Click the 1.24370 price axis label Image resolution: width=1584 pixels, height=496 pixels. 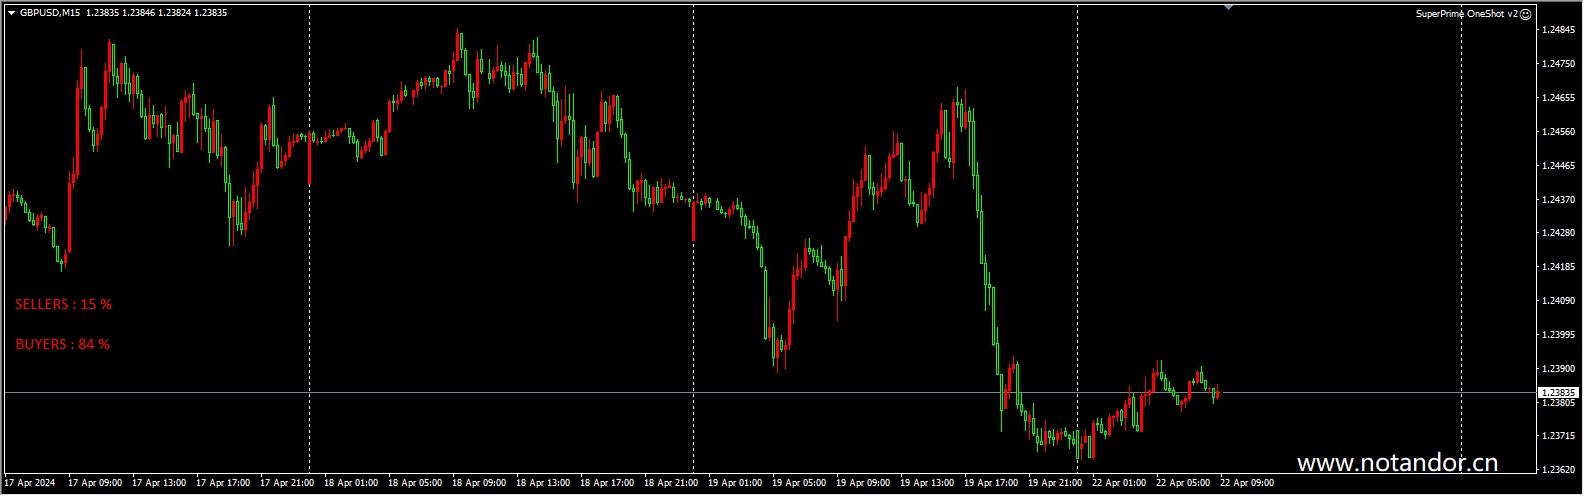(1558, 200)
